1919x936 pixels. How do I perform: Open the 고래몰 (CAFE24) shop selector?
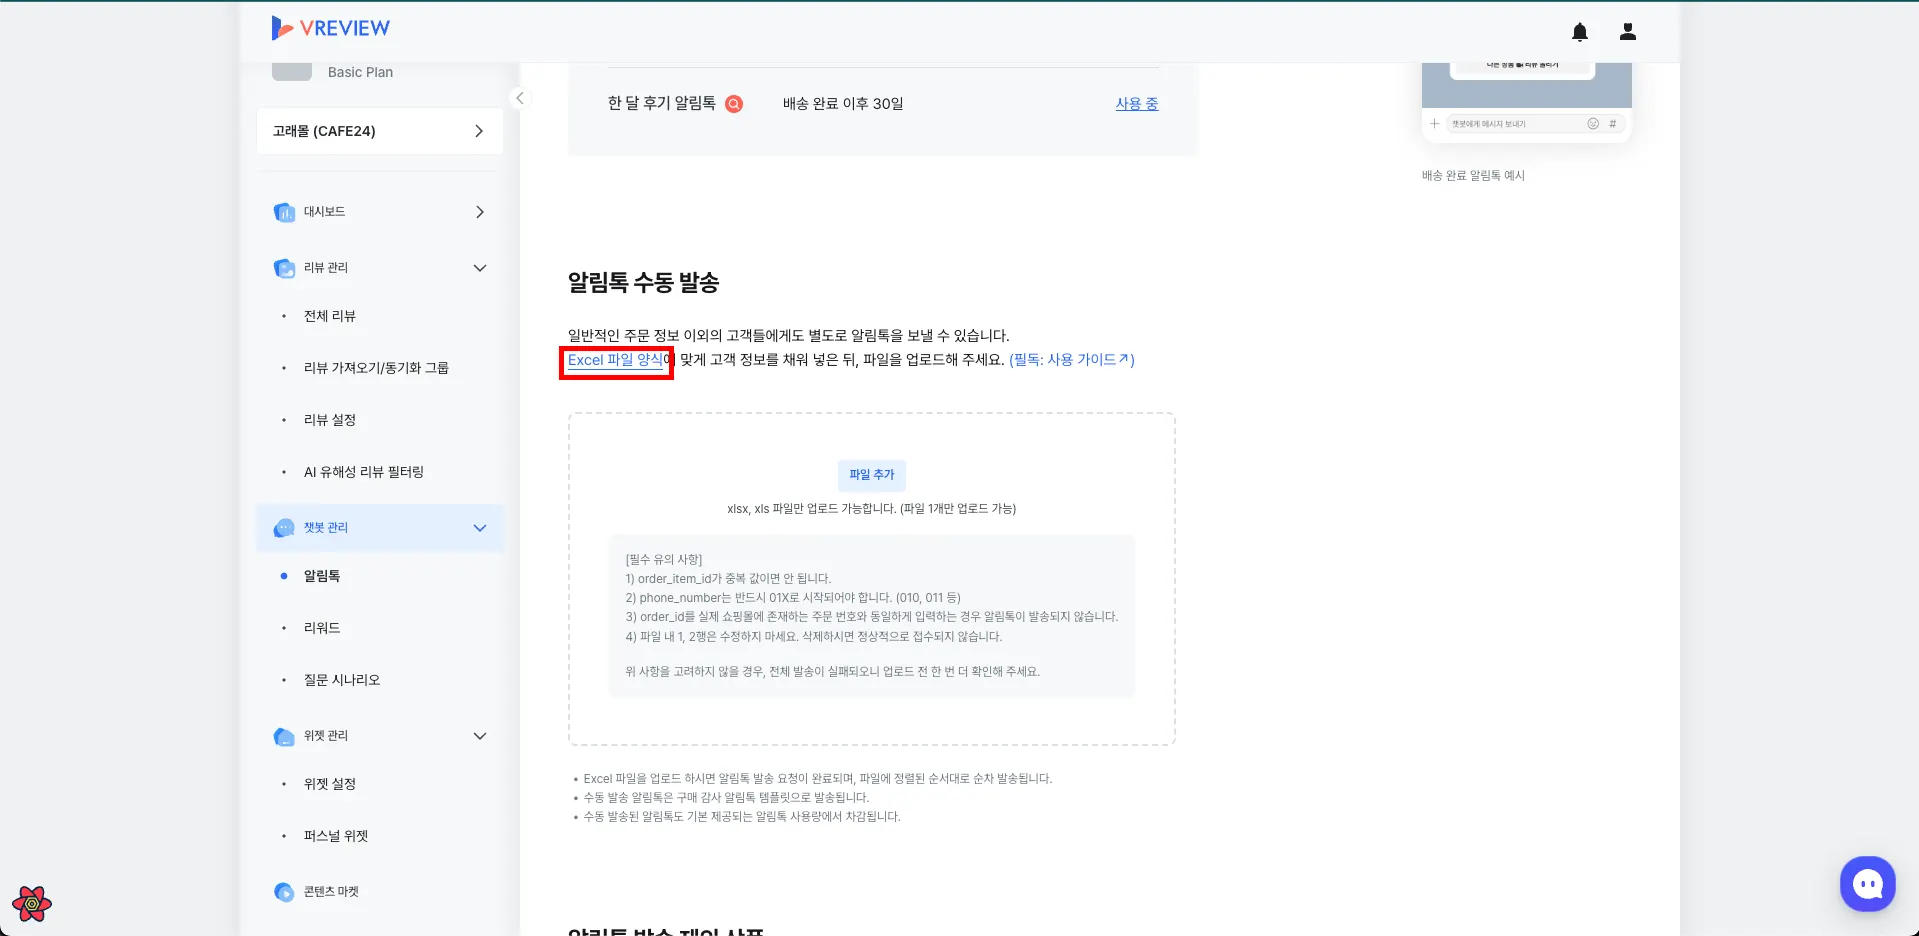(380, 131)
